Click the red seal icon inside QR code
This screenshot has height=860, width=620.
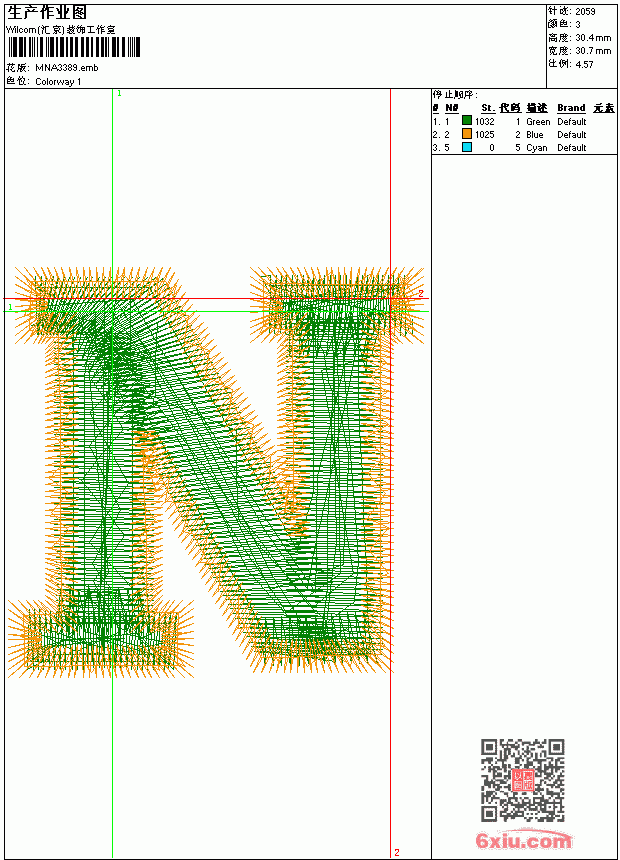[522, 780]
